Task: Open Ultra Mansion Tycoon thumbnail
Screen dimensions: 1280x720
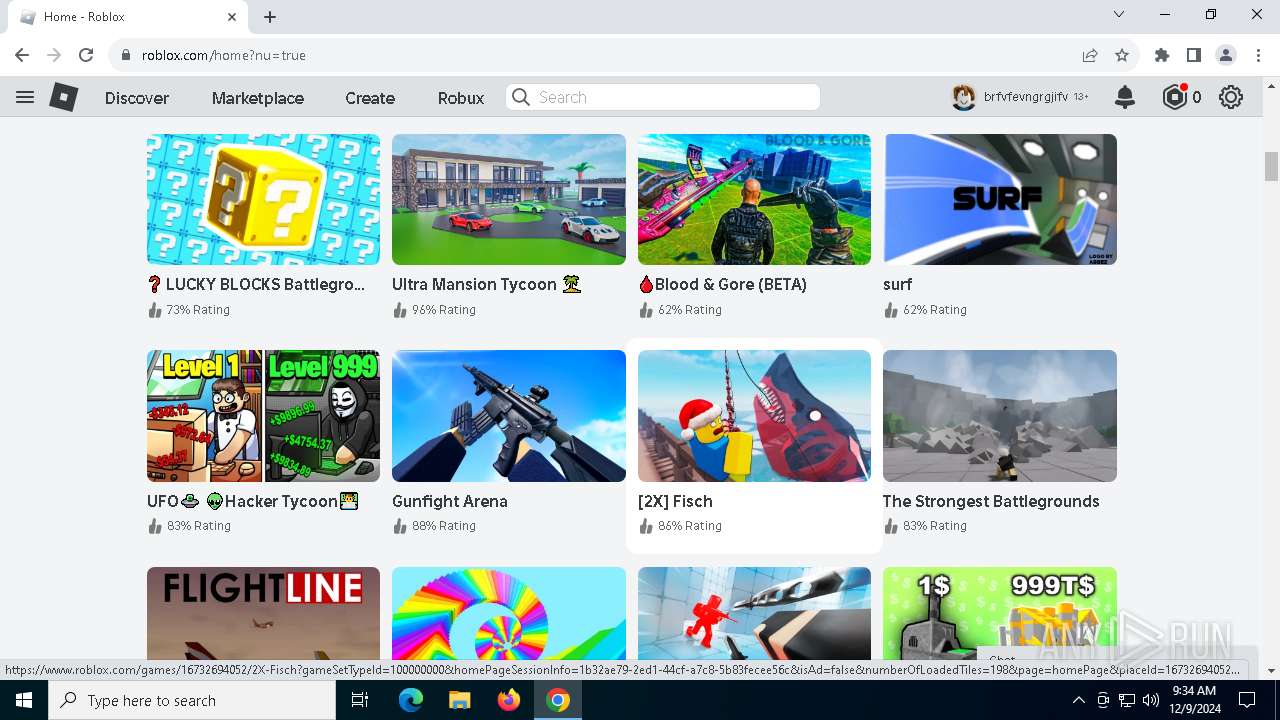Action: click(509, 199)
